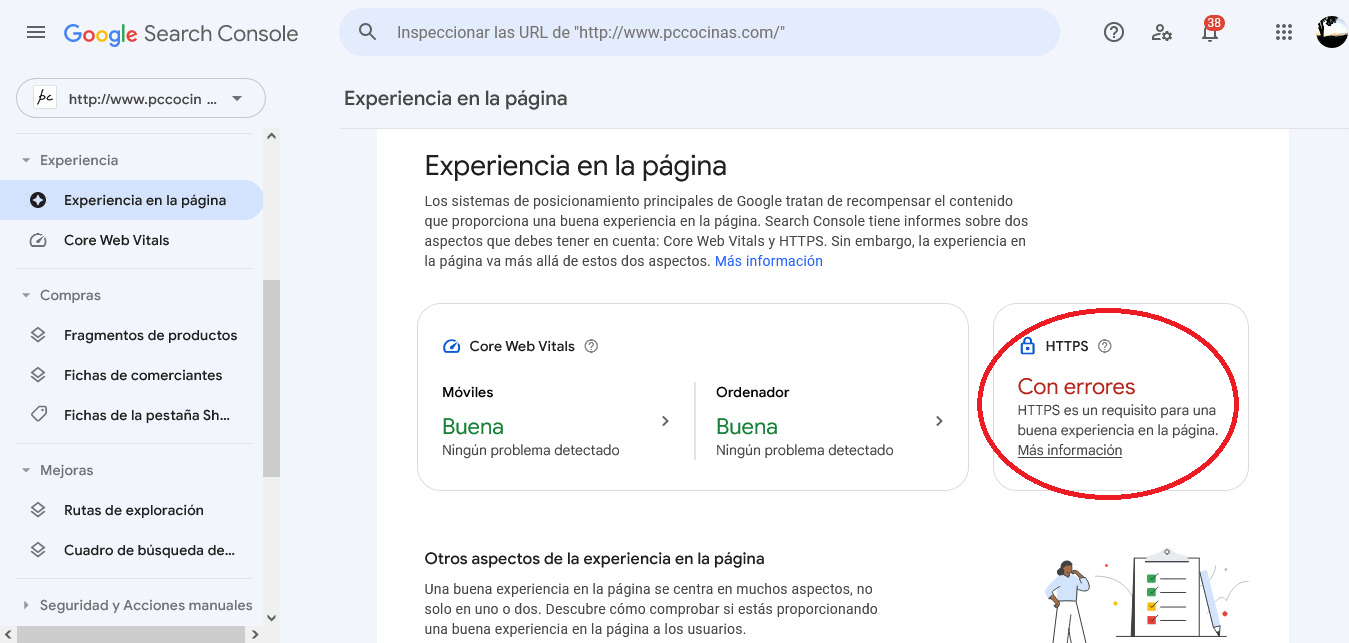Image resolution: width=1349 pixels, height=643 pixels.
Task: Click help icon next to HTTPS
Action: pyautogui.click(x=1105, y=346)
